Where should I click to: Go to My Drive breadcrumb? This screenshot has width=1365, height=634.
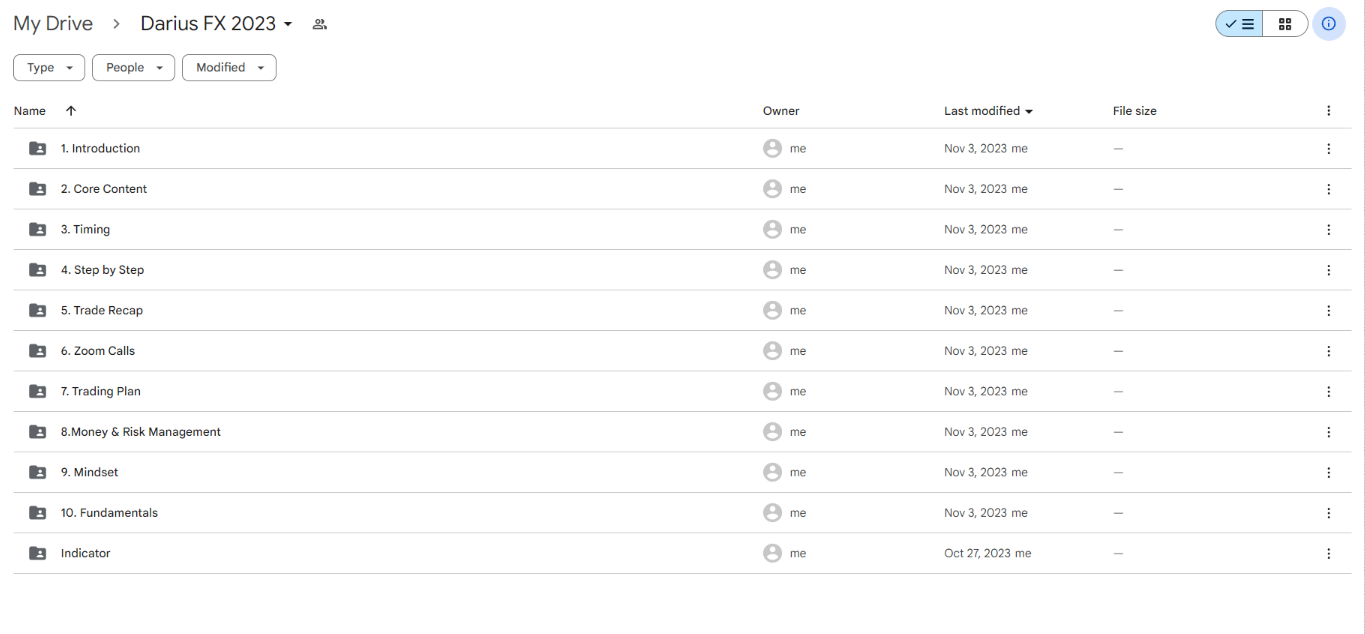[53, 24]
